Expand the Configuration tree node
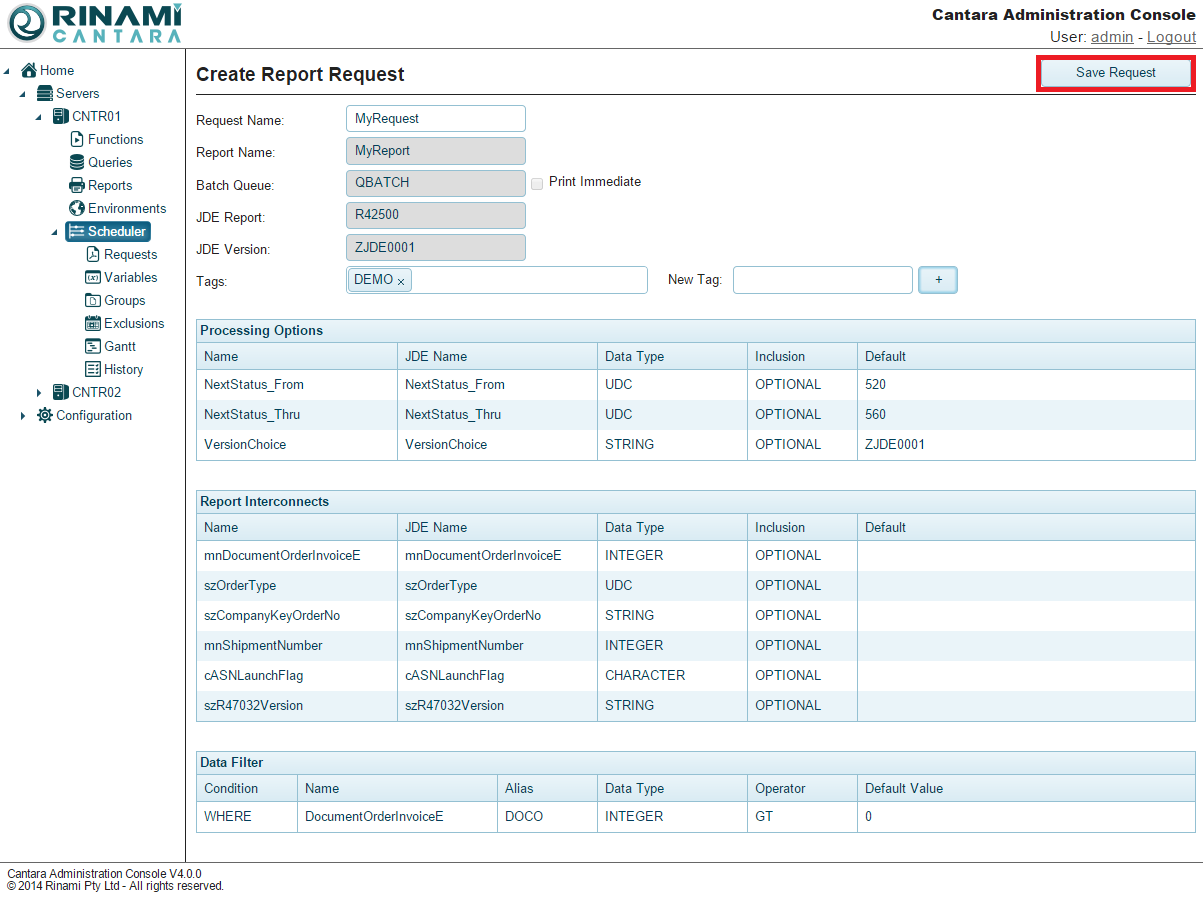1203x905 pixels. (23, 416)
